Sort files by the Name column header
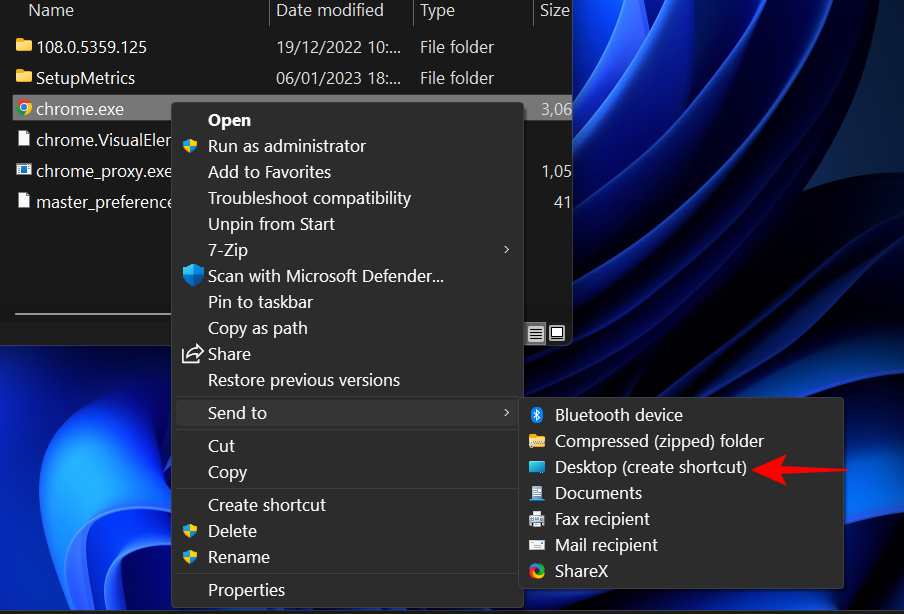The width and height of the screenshot is (904, 614). [50, 11]
